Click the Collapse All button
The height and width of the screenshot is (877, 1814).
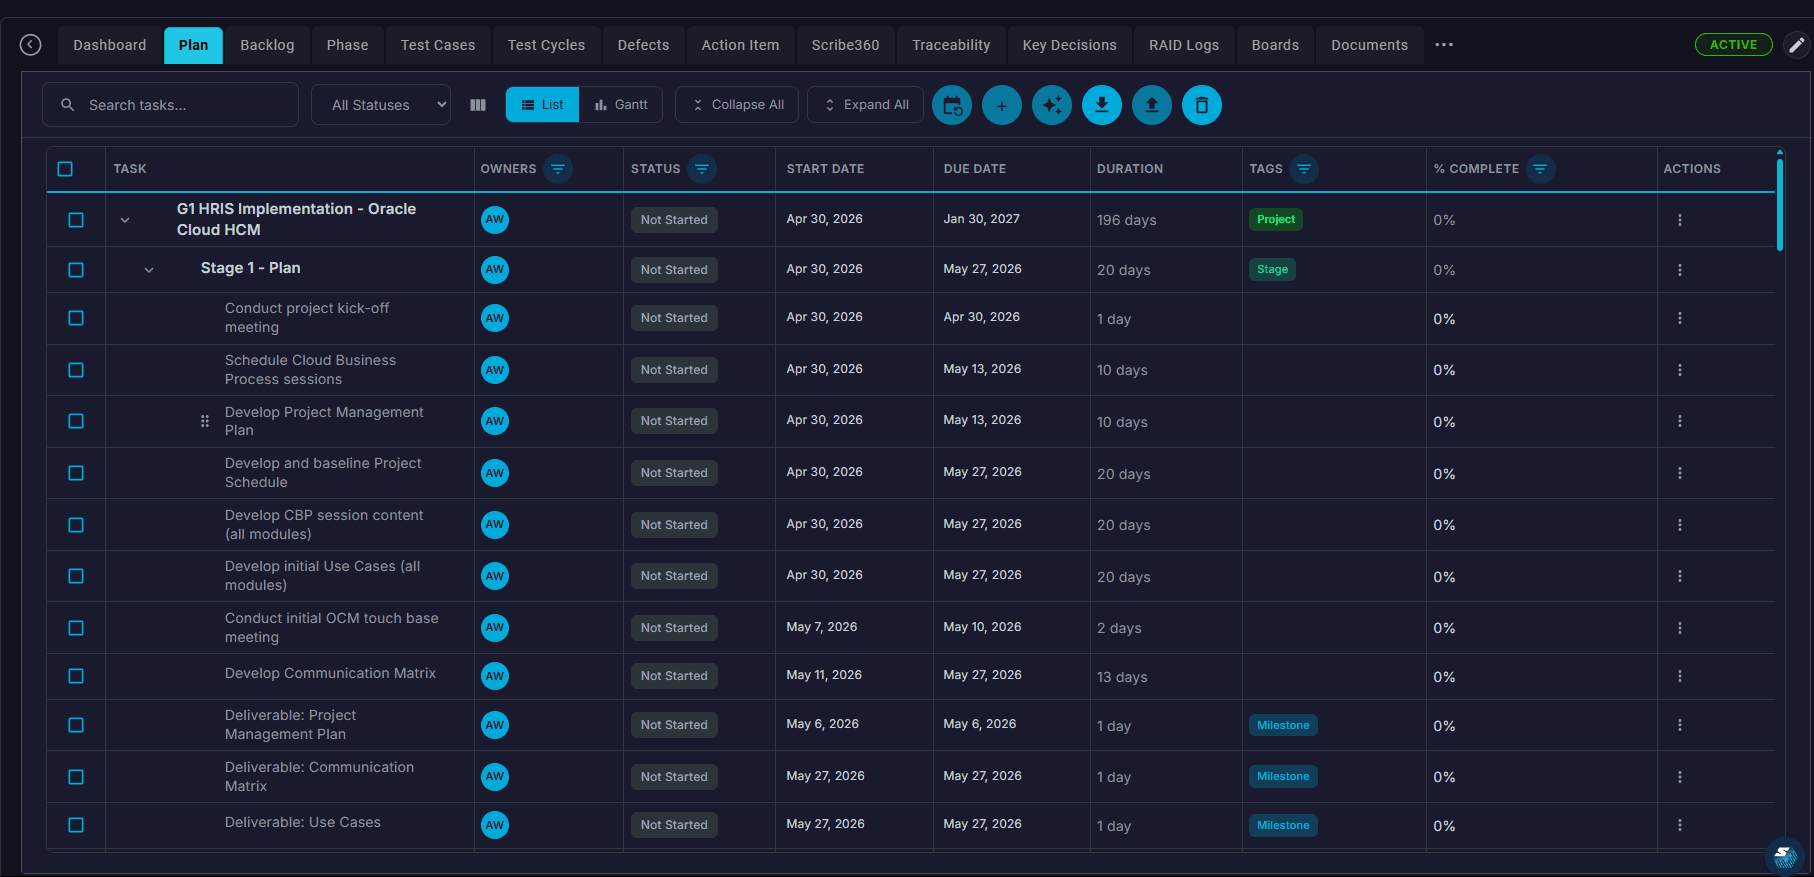pos(737,105)
